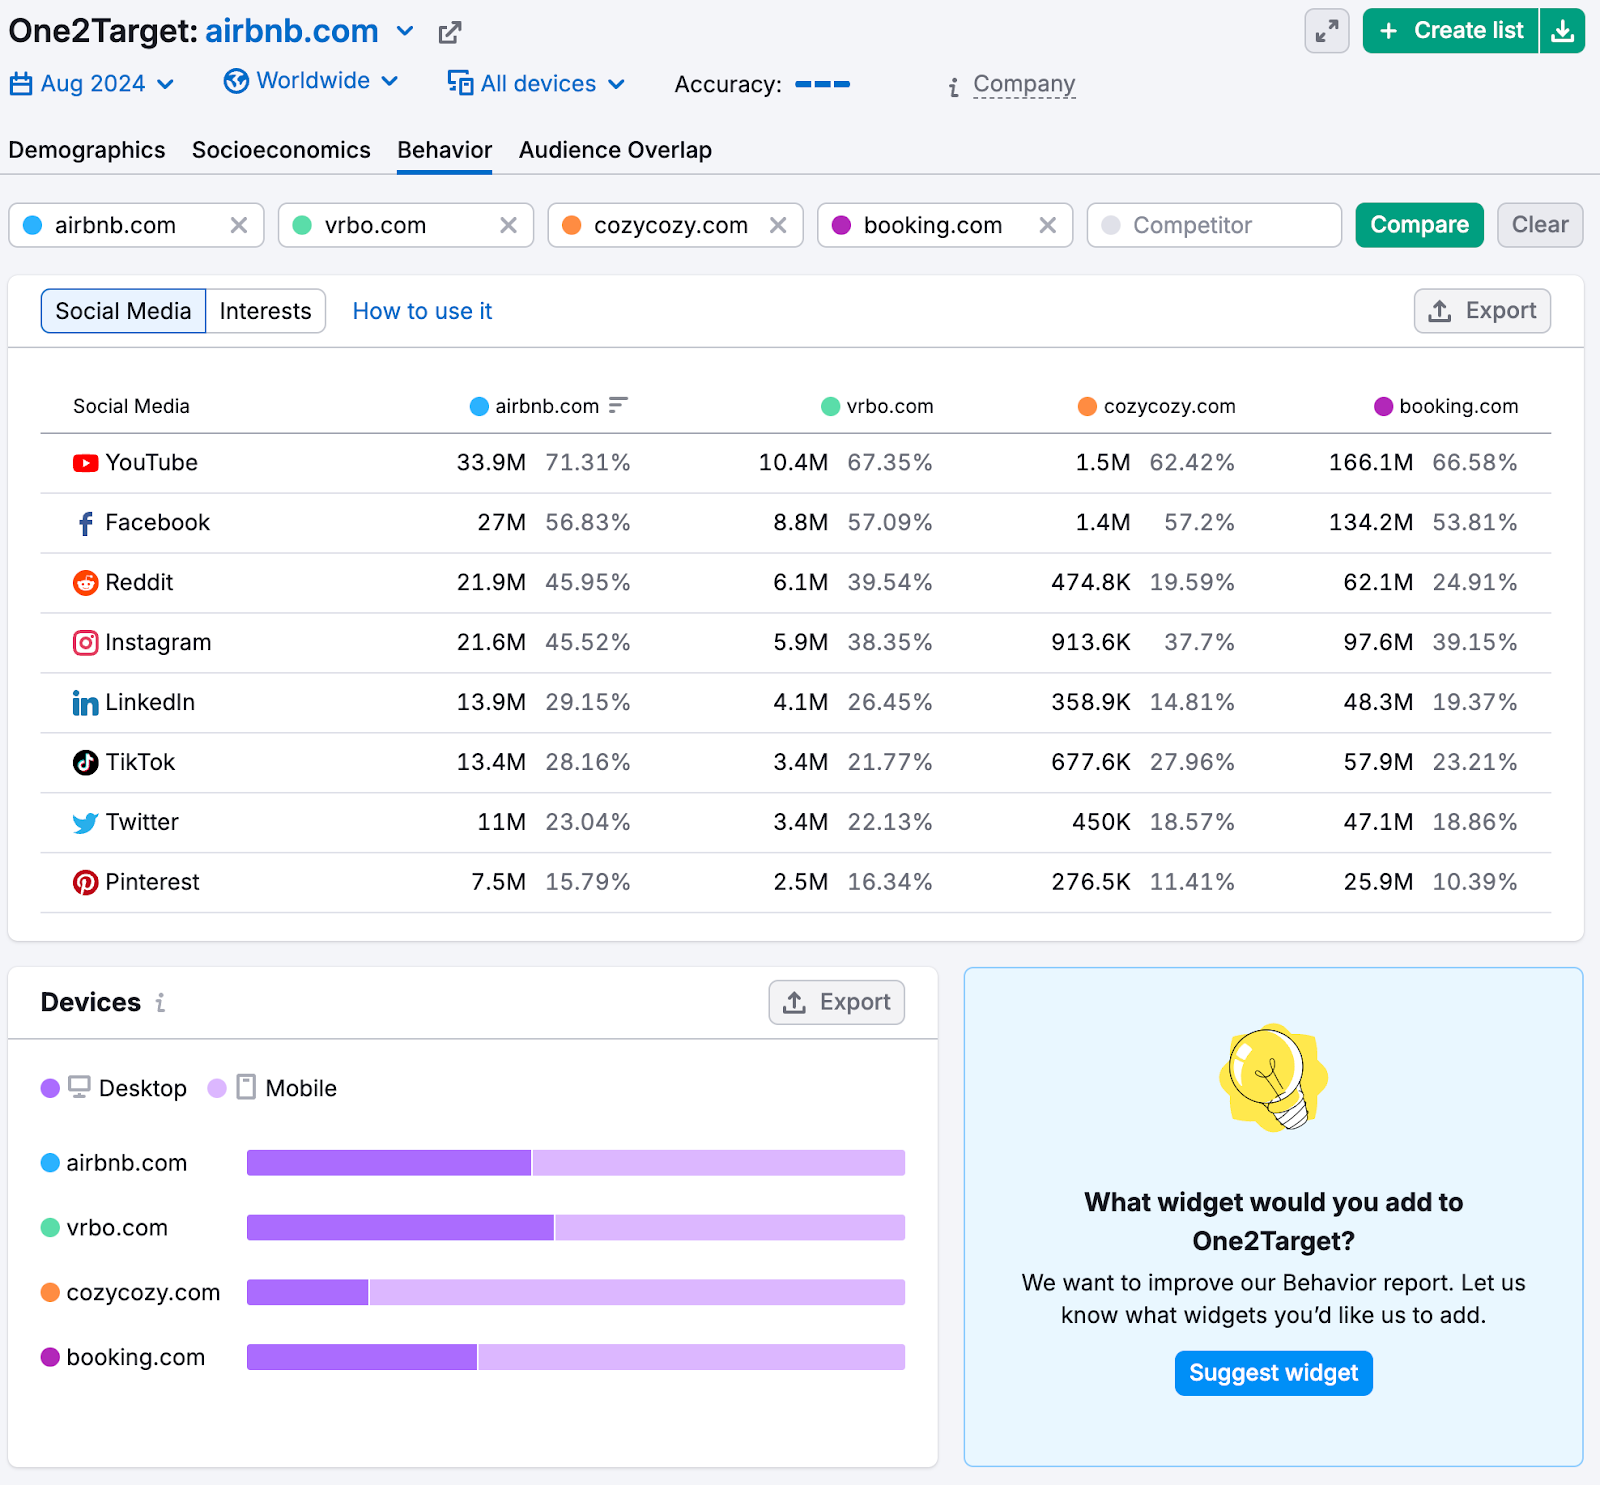Click the Compare button
Image resolution: width=1600 pixels, height=1485 pixels.
pyautogui.click(x=1419, y=225)
